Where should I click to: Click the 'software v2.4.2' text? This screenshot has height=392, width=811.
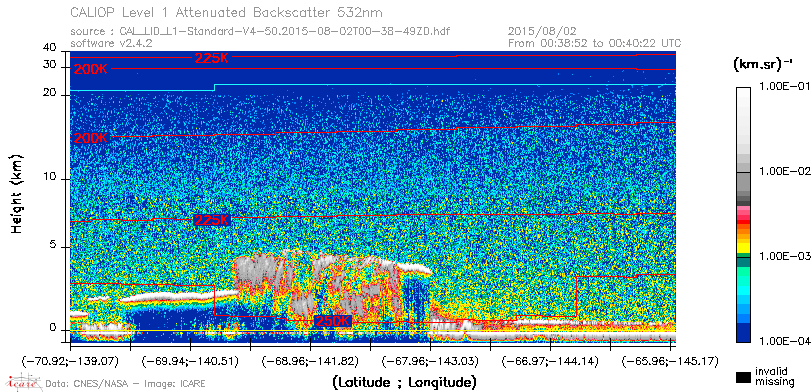click(x=111, y=43)
